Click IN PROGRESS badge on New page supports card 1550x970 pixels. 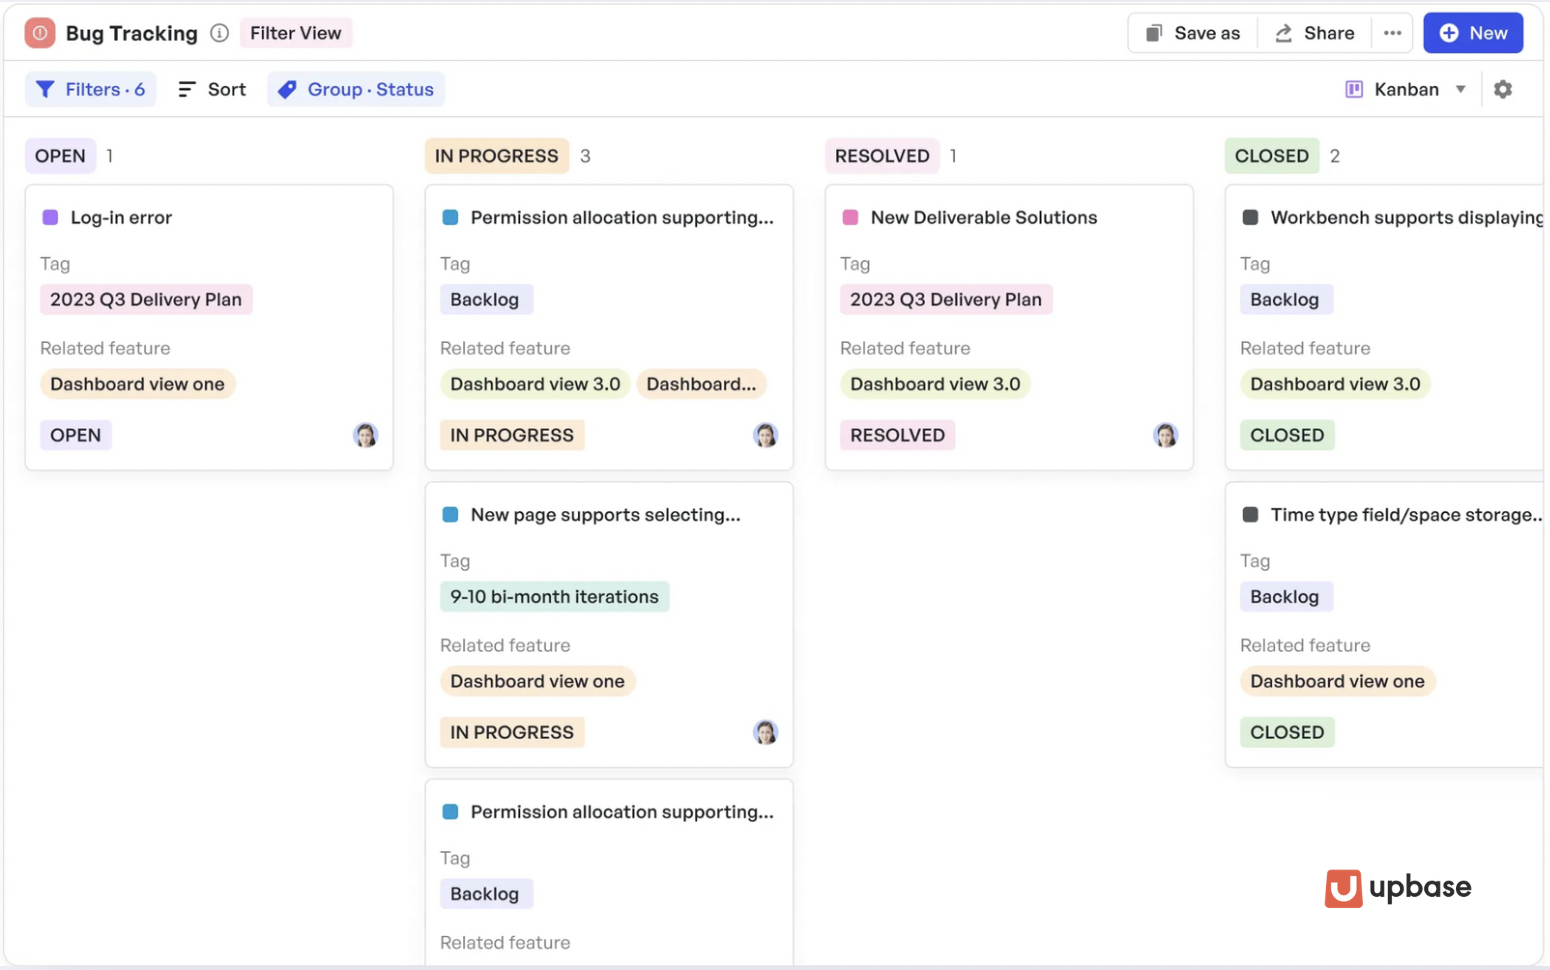[512, 732]
